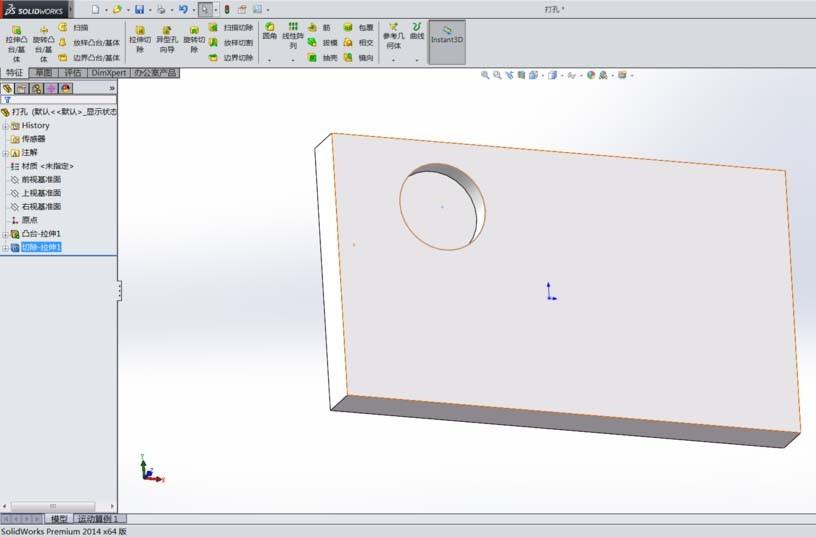Click the Undo arrow icon
The image size is (816, 537).
tap(183, 9)
